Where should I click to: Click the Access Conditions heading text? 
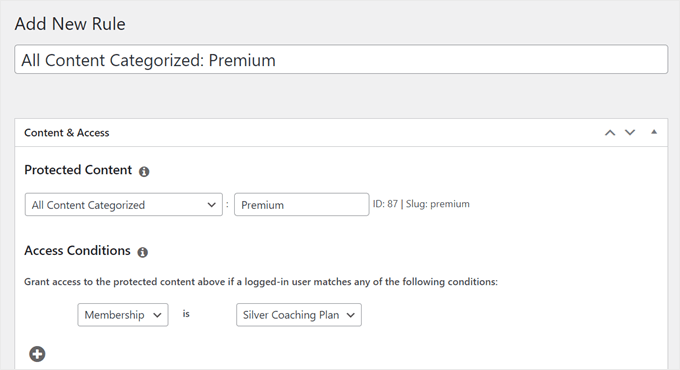[77, 251]
